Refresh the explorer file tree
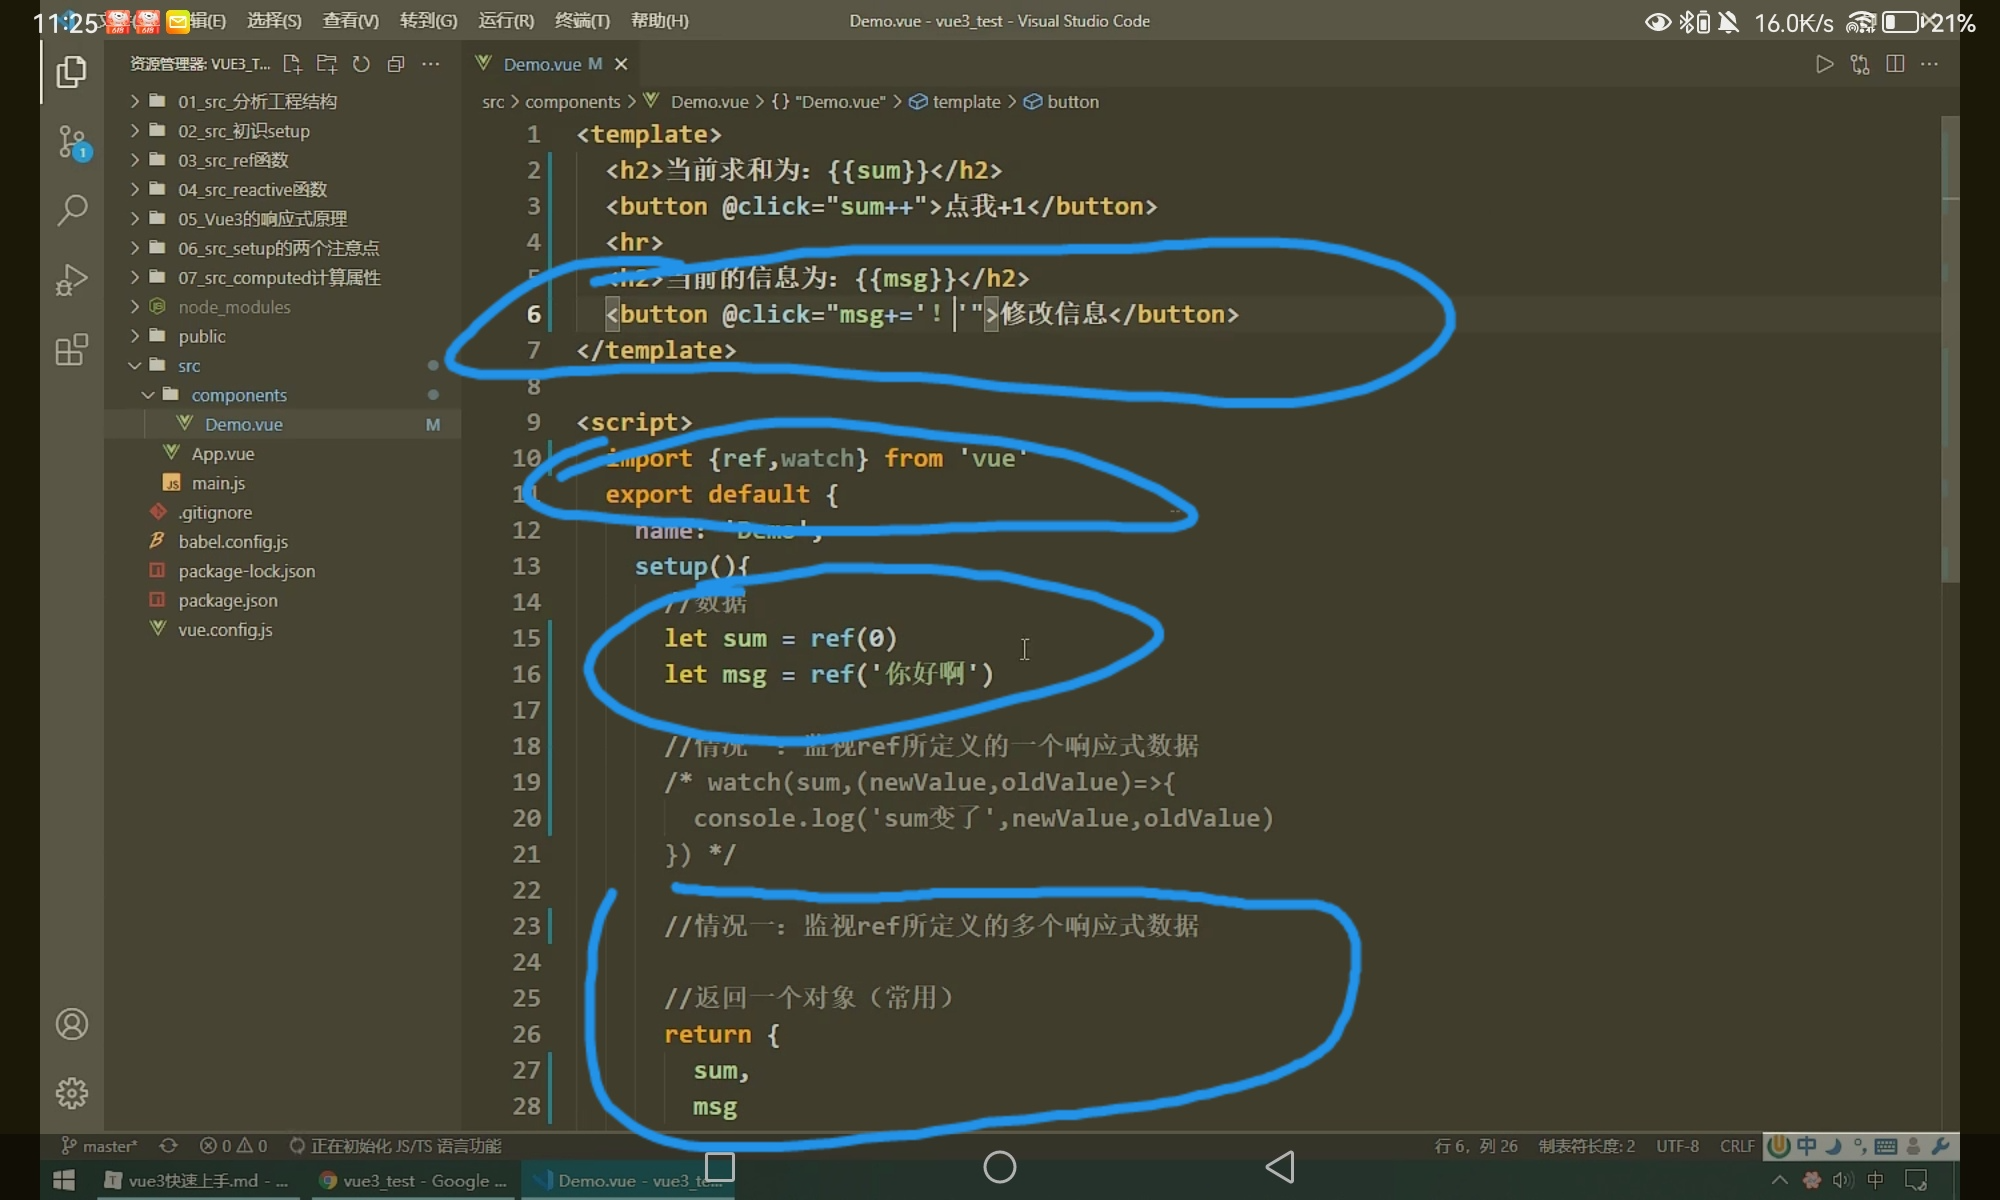Viewport: 2000px width, 1200px height. (x=361, y=64)
